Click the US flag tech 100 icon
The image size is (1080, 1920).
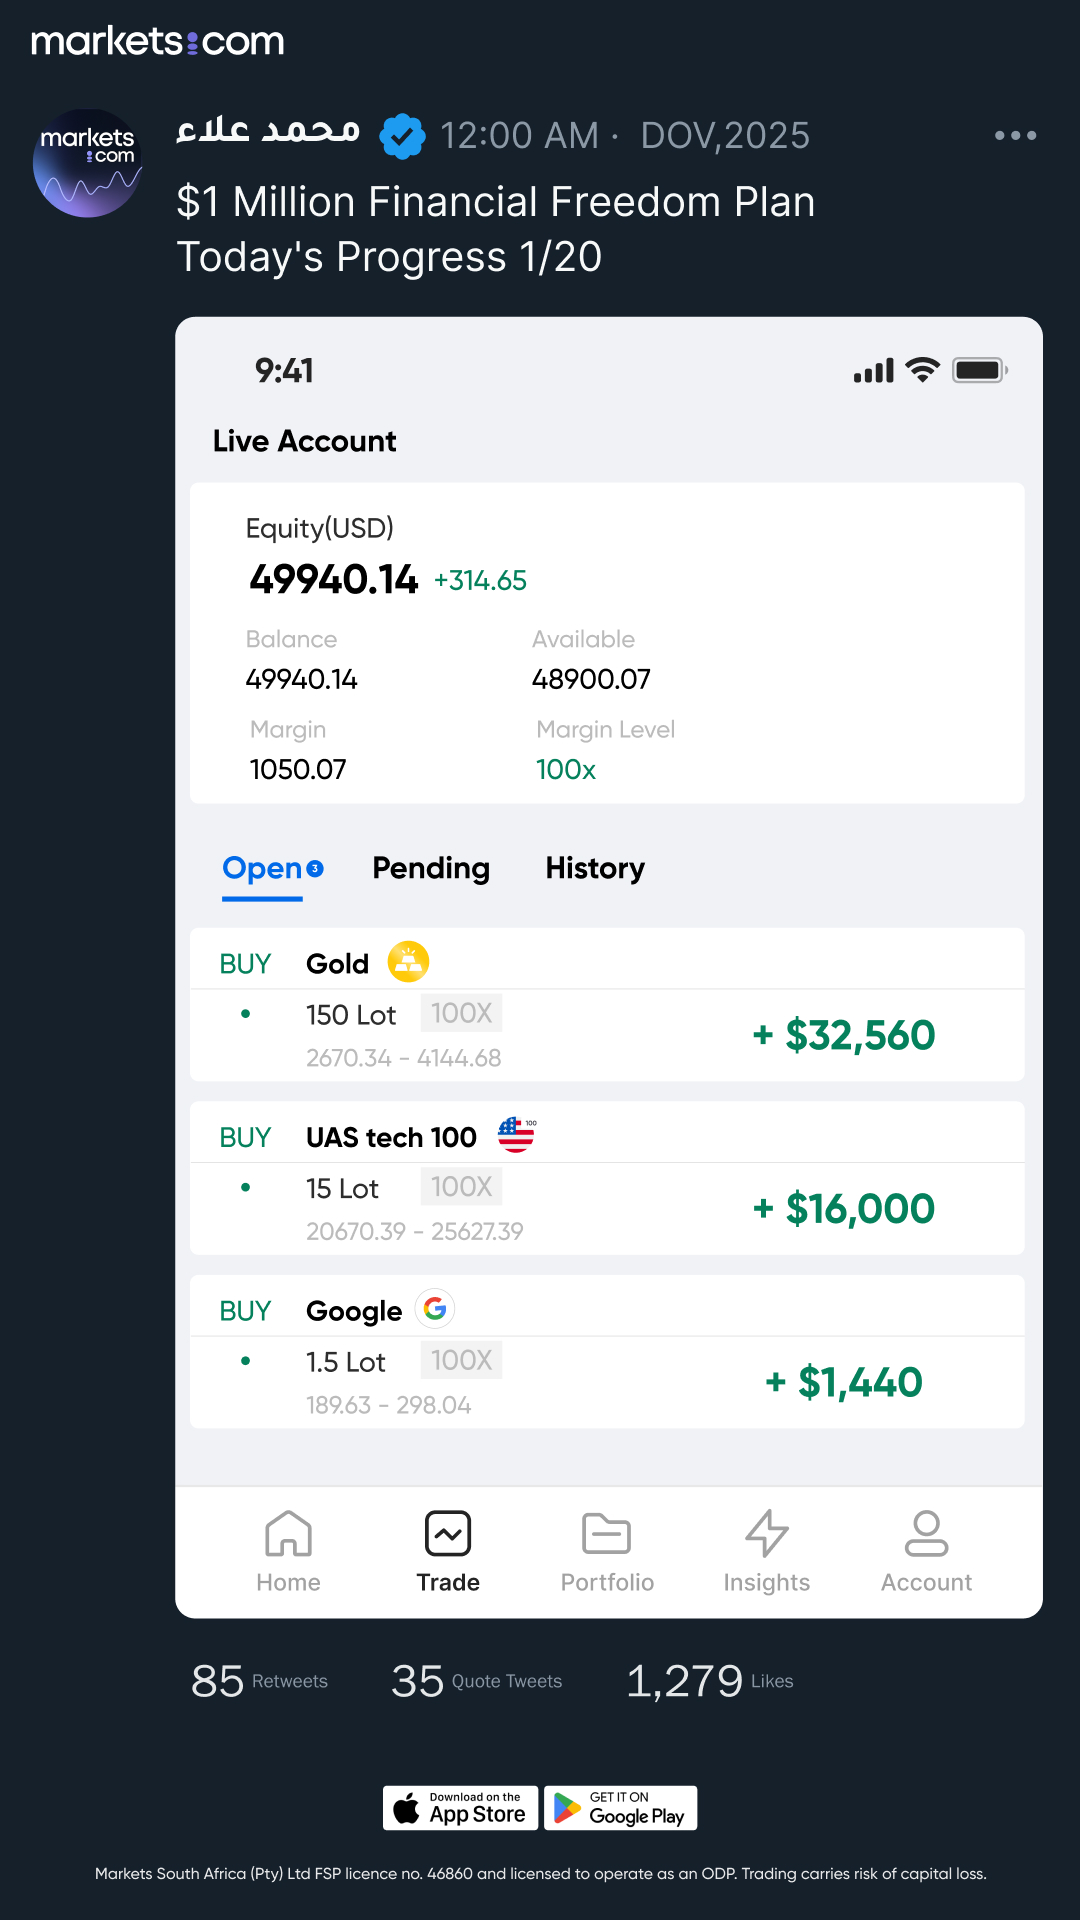pyautogui.click(x=517, y=1135)
